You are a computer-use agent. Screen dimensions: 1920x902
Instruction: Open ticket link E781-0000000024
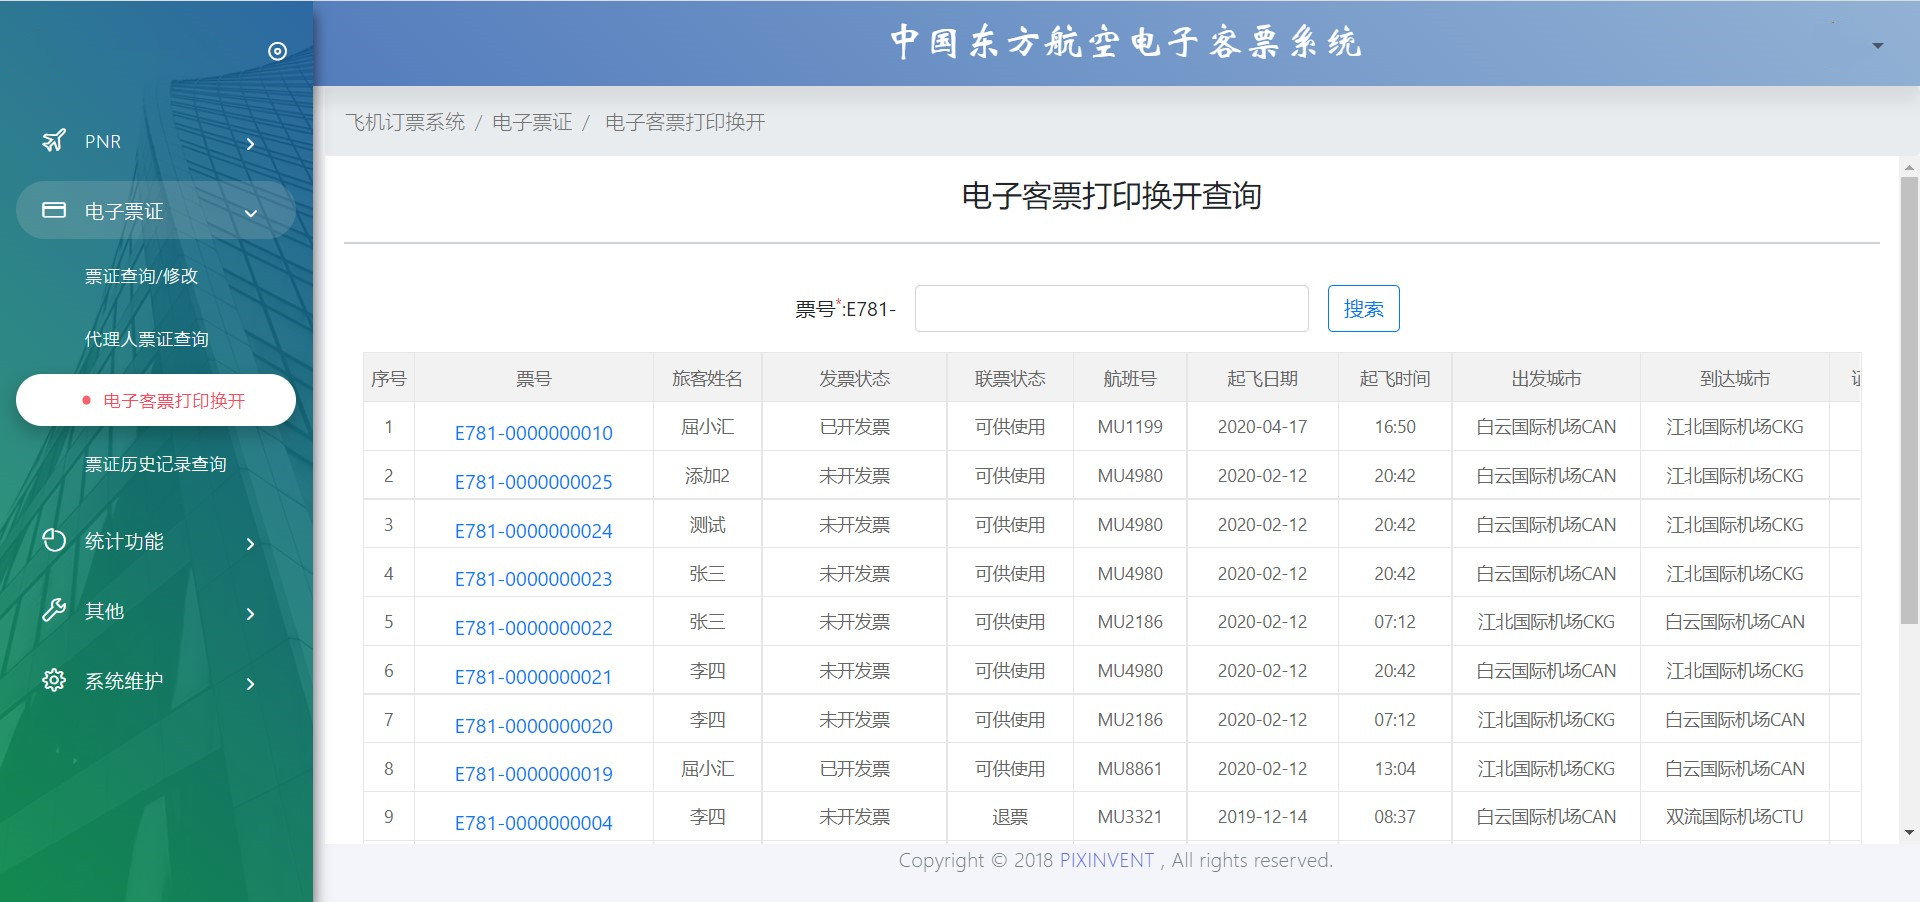[x=533, y=531]
